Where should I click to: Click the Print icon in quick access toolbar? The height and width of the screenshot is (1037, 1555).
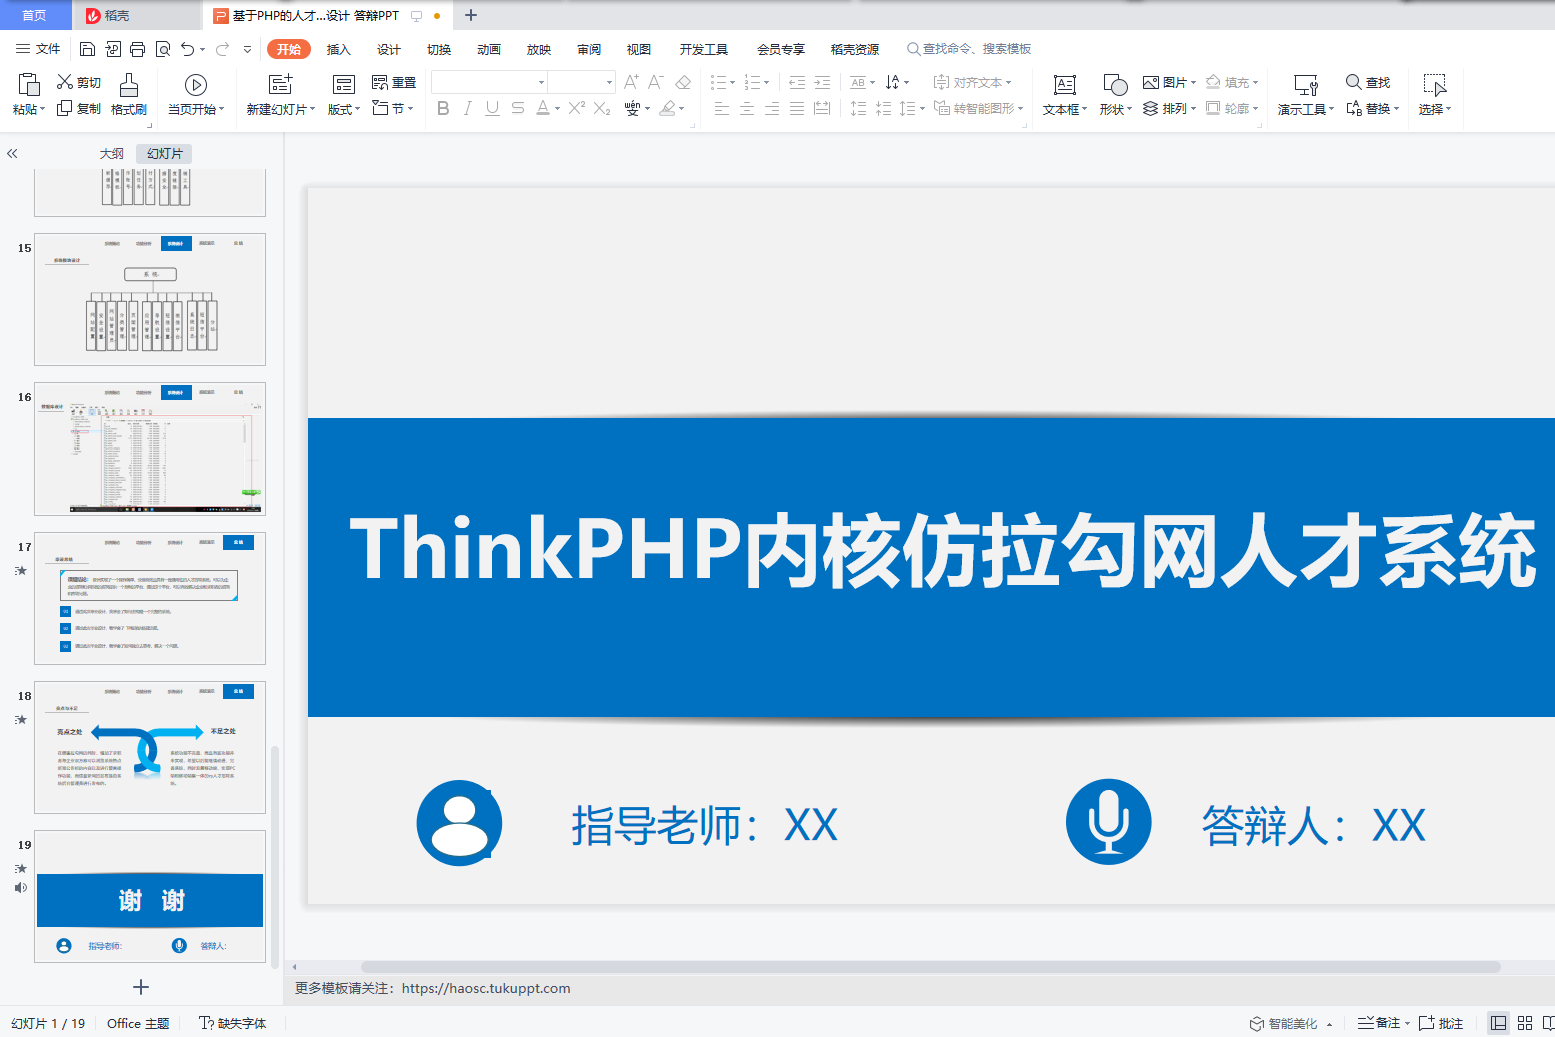[137, 49]
